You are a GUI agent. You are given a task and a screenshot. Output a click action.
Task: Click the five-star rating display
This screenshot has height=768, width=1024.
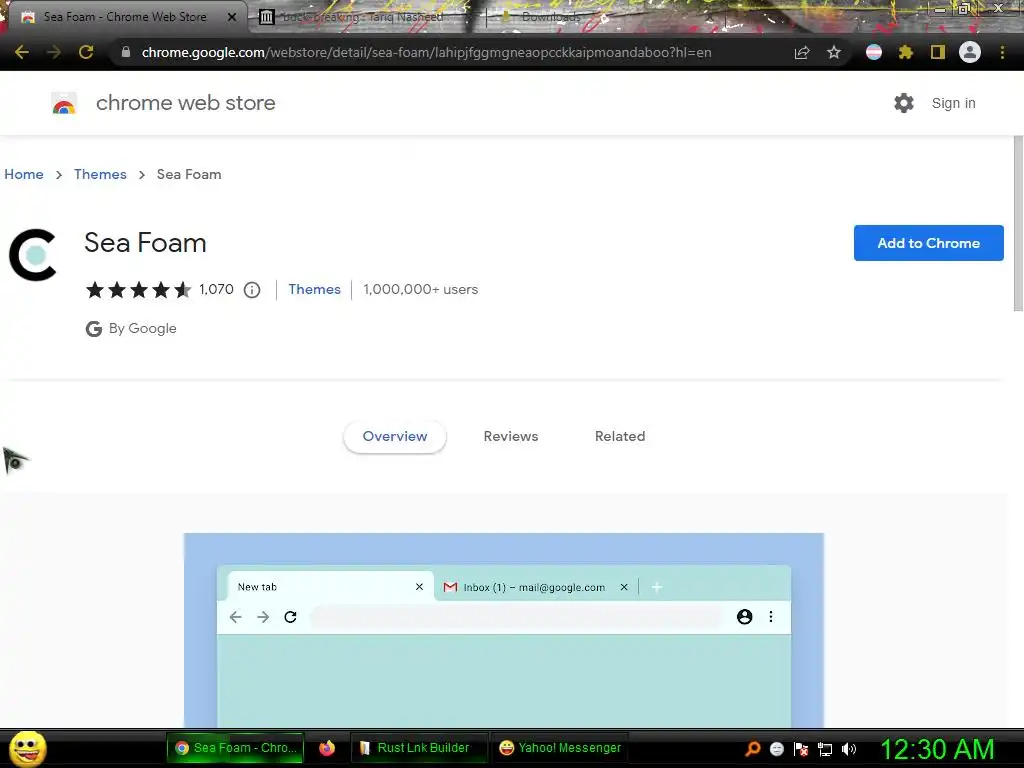(x=138, y=289)
